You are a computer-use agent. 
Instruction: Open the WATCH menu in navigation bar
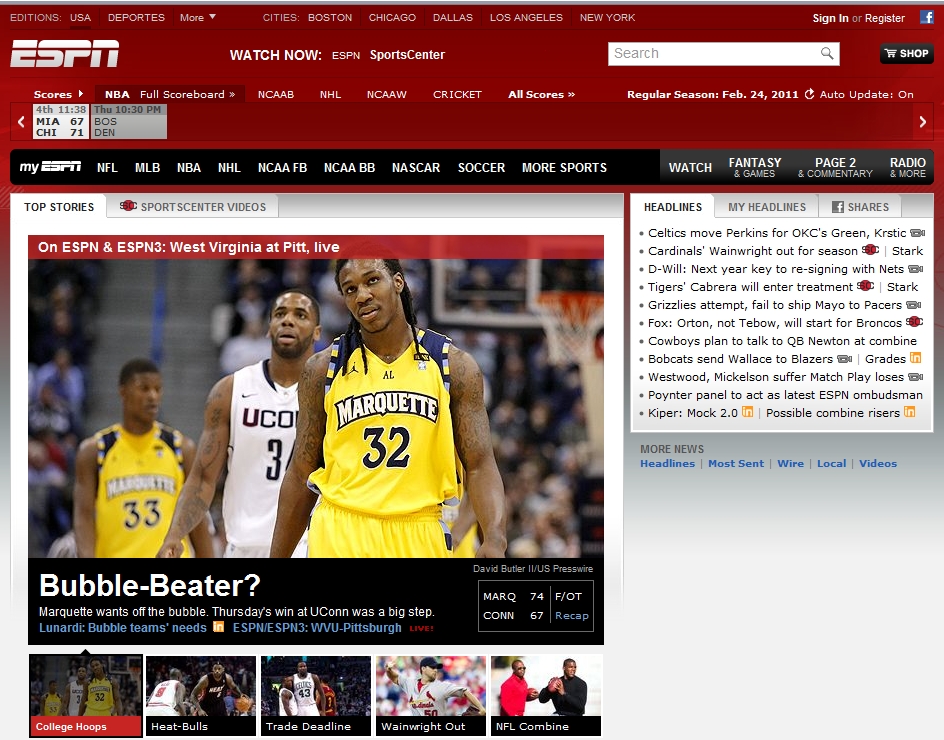[690, 167]
